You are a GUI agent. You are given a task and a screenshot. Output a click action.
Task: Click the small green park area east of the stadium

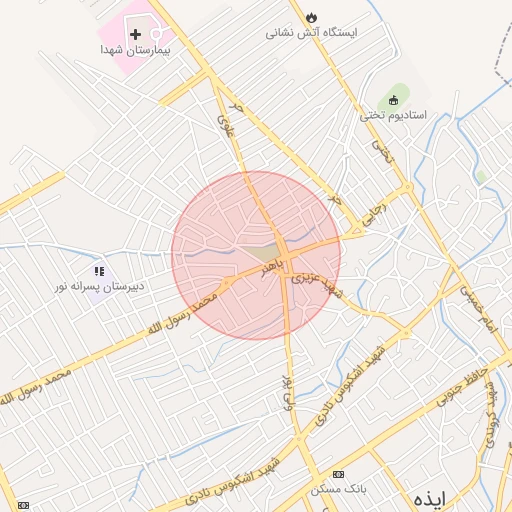(x=481, y=176)
